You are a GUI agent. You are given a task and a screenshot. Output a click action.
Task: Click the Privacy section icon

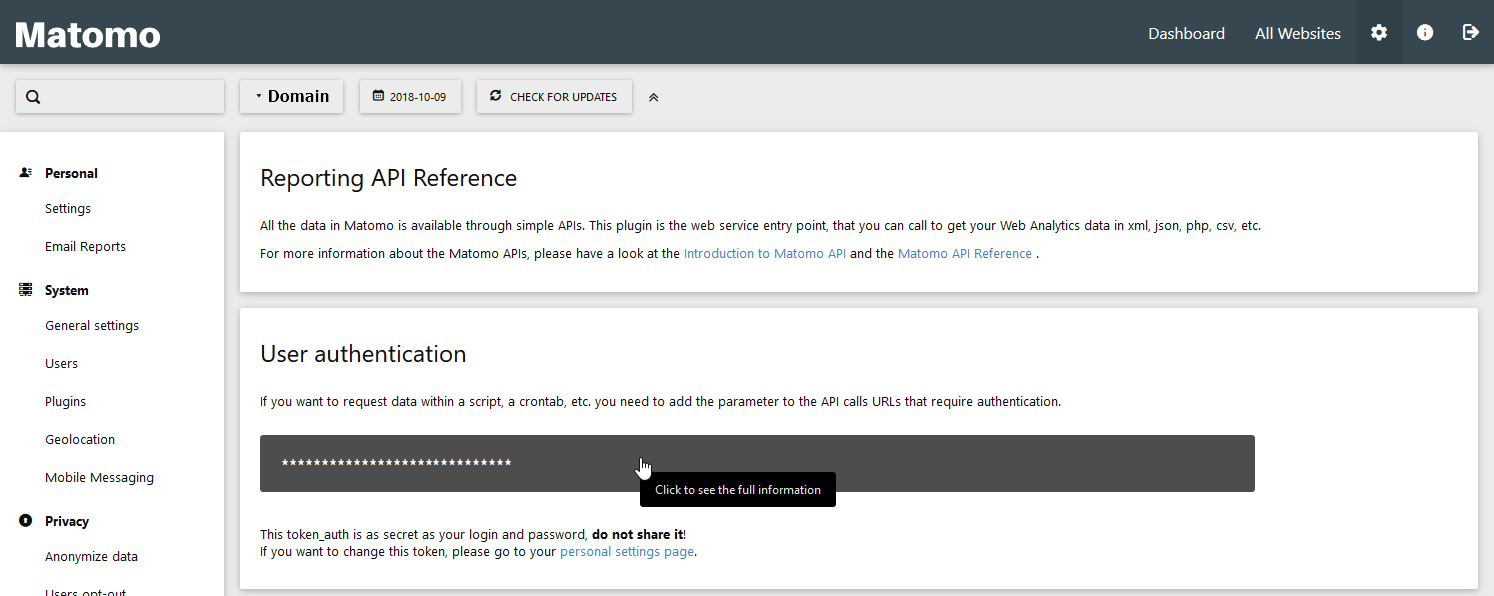coord(26,521)
